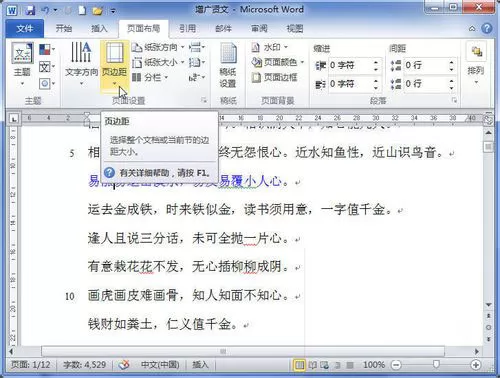Click the Word application icon in title bar

(x=12, y=10)
